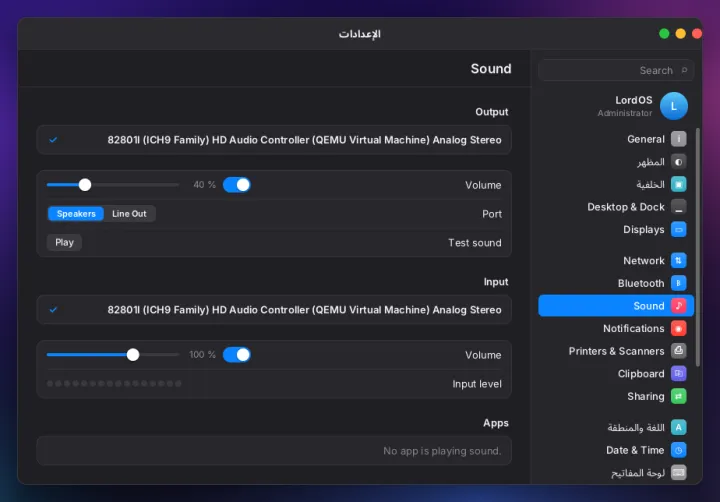Click the output 40 % value
The height and width of the screenshot is (502, 720).
[204, 185]
